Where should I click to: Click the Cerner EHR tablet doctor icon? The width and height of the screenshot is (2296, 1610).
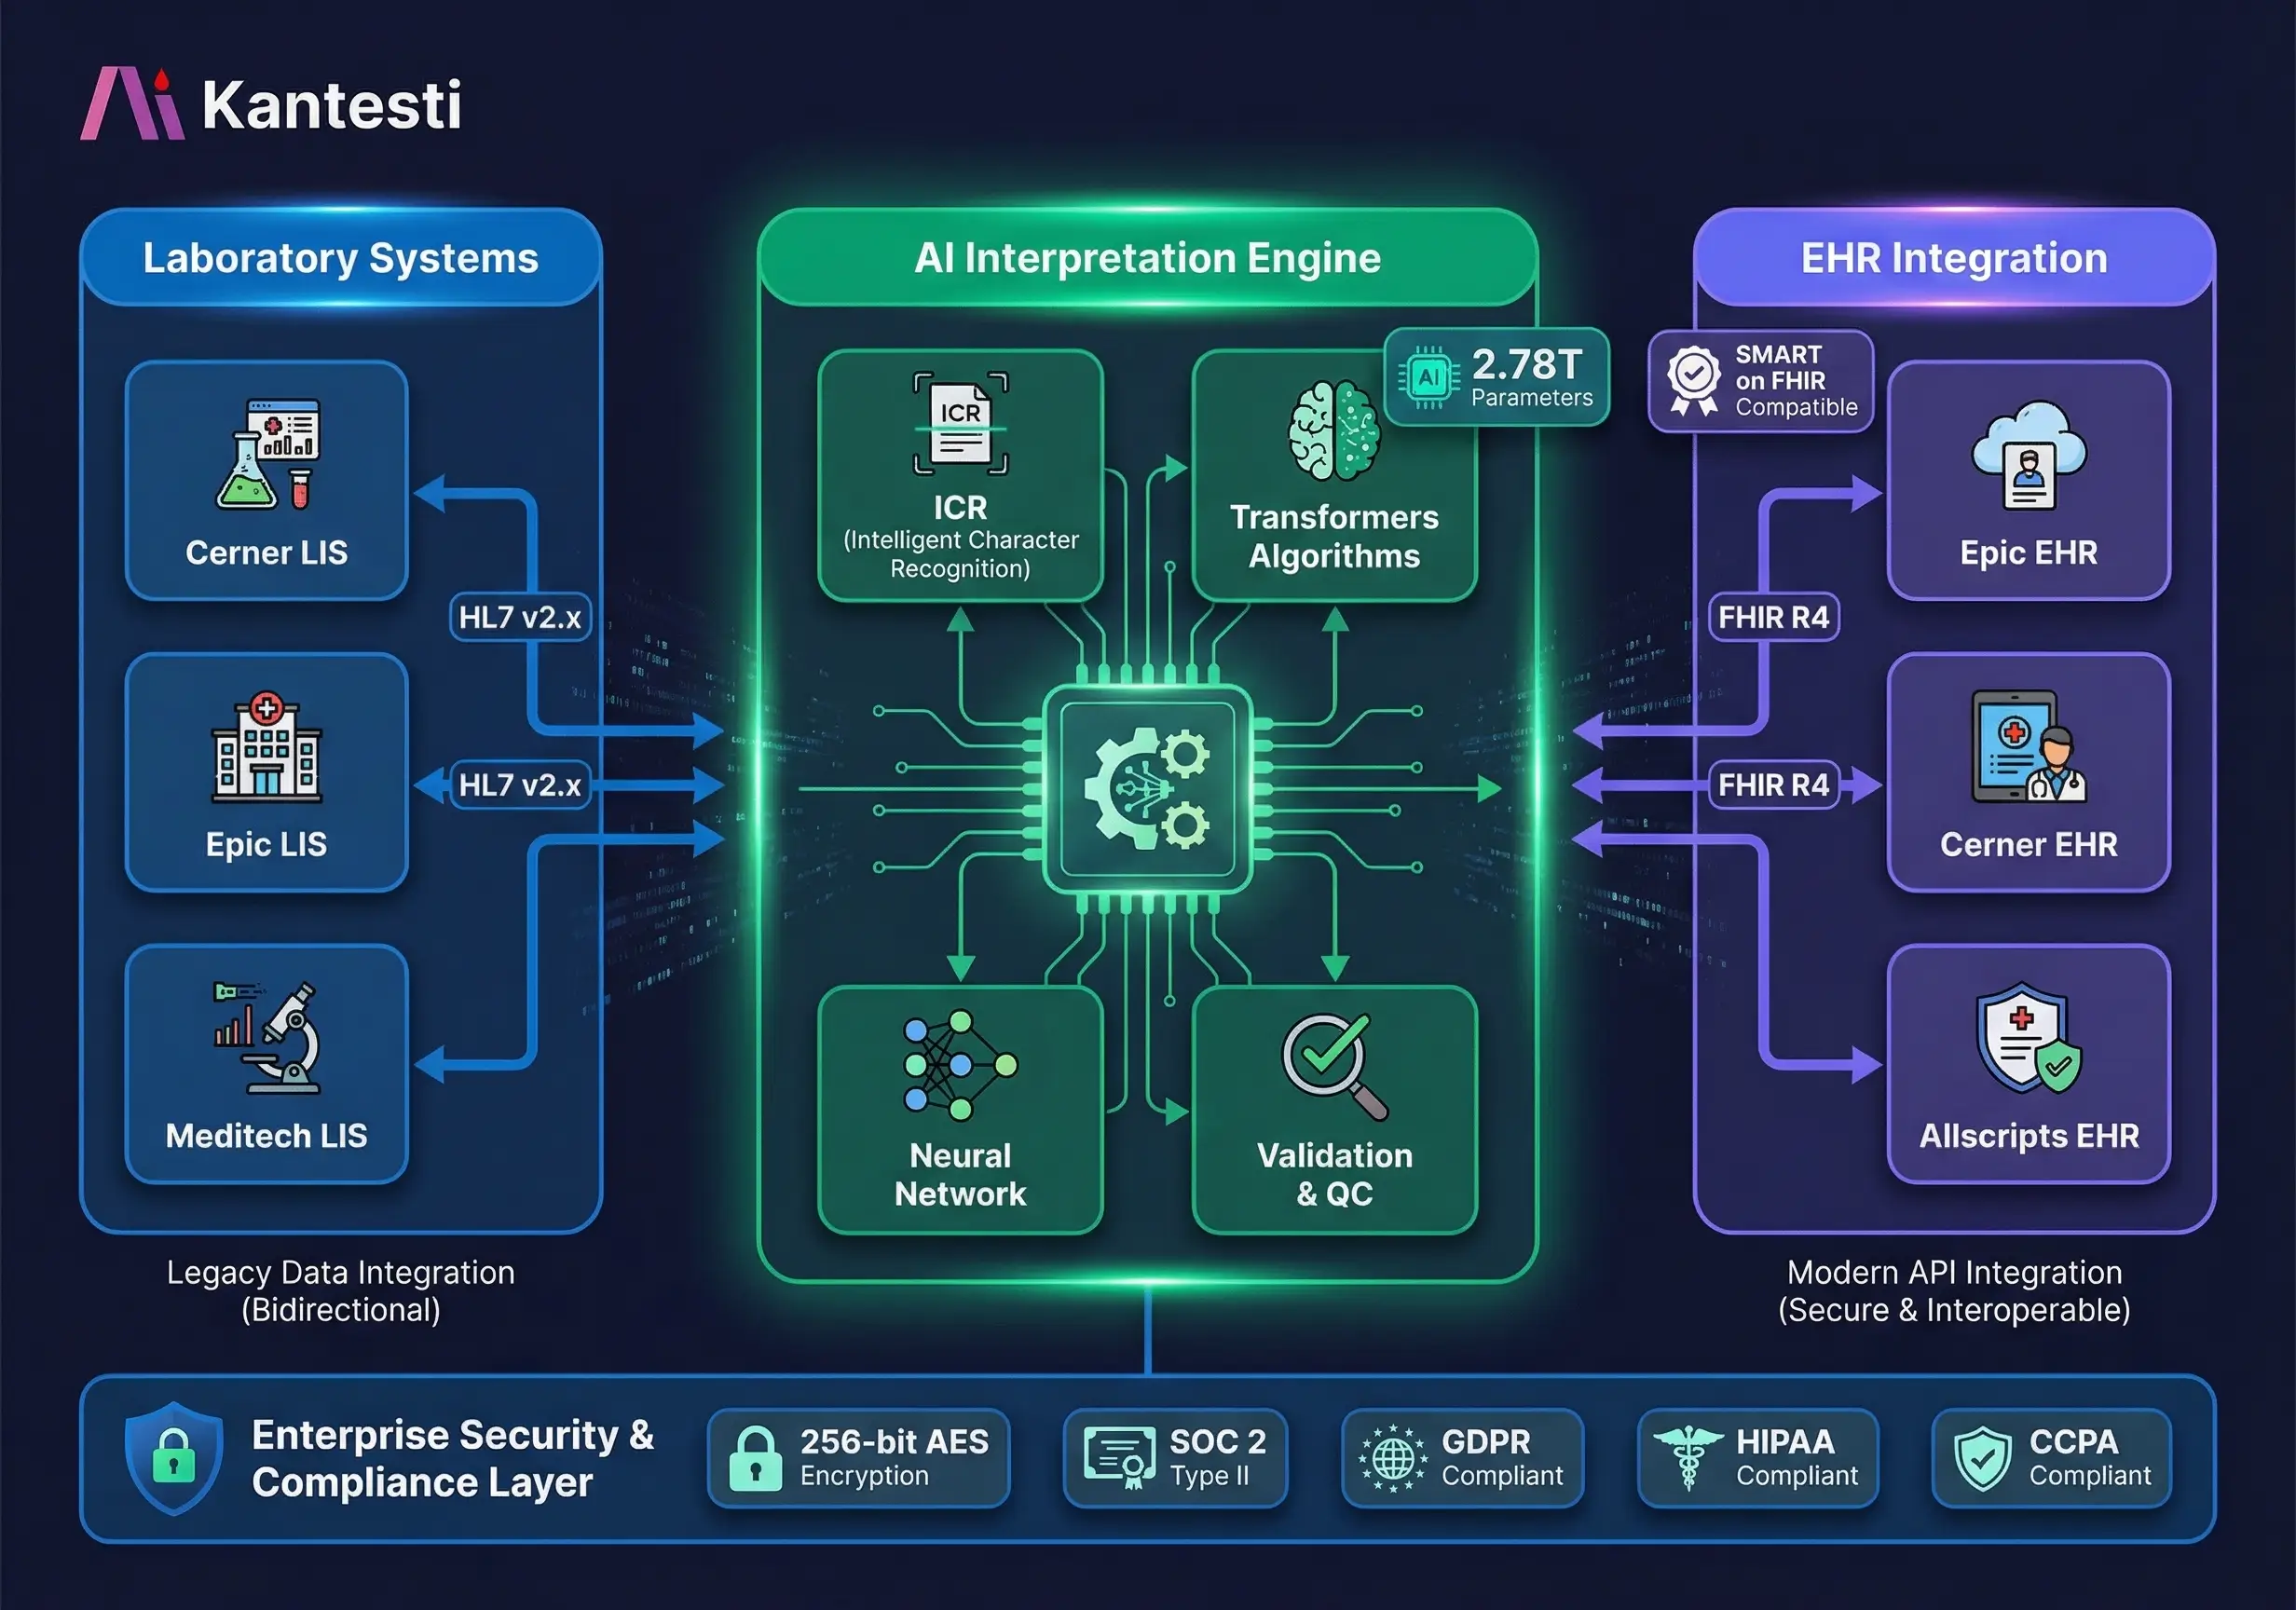(2028, 746)
